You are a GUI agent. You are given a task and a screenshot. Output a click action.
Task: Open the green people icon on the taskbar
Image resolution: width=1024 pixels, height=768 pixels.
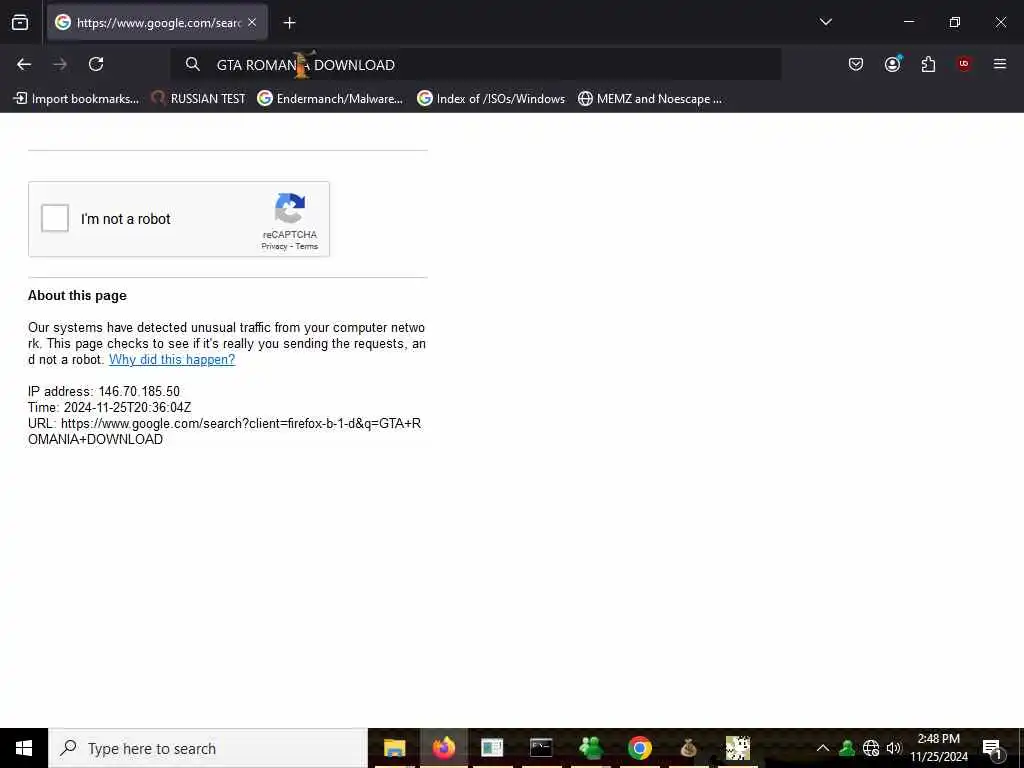click(590, 748)
